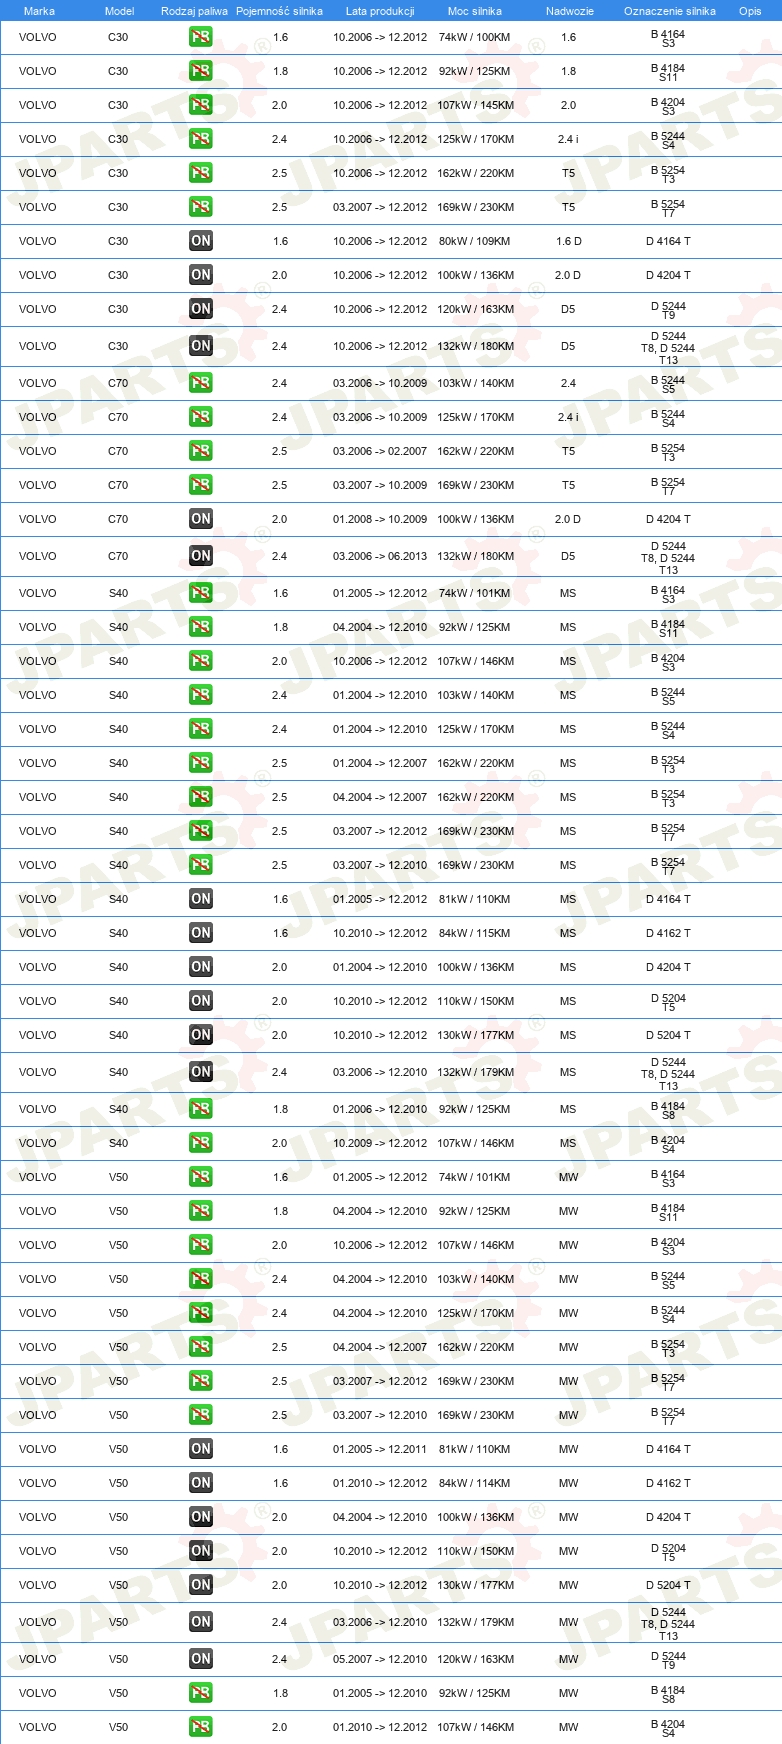This screenshot has height=1744, width=782.
Task: Select petrol icon in C30 162kW / 220KM row
Action: [201, 173]
